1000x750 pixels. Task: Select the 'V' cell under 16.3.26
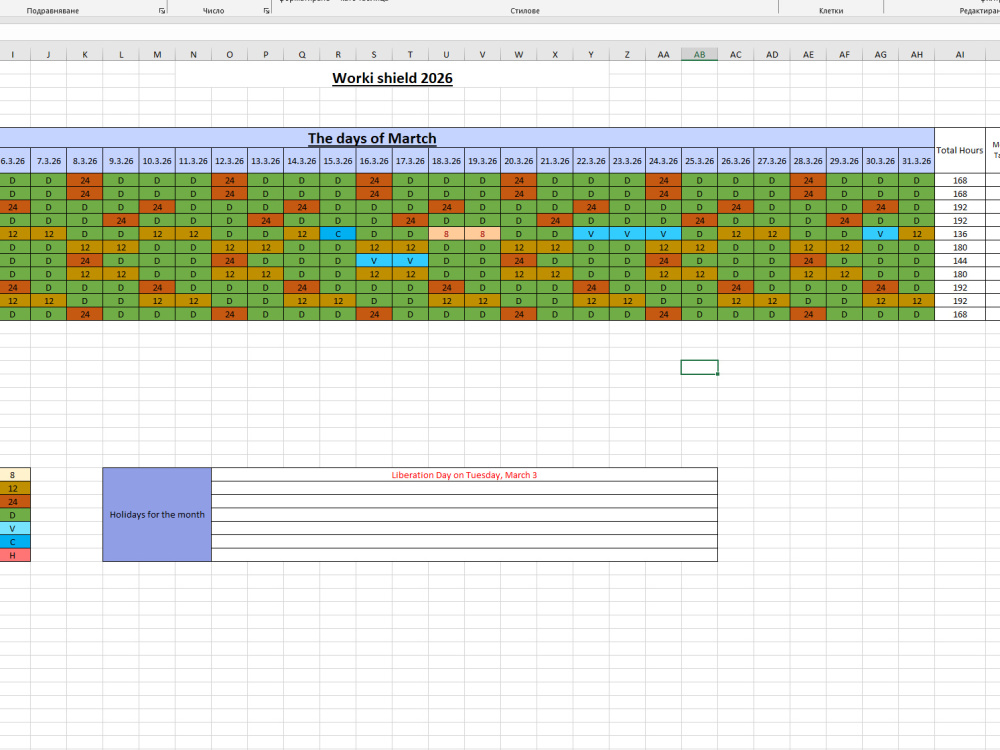click(x=374, y=261)
